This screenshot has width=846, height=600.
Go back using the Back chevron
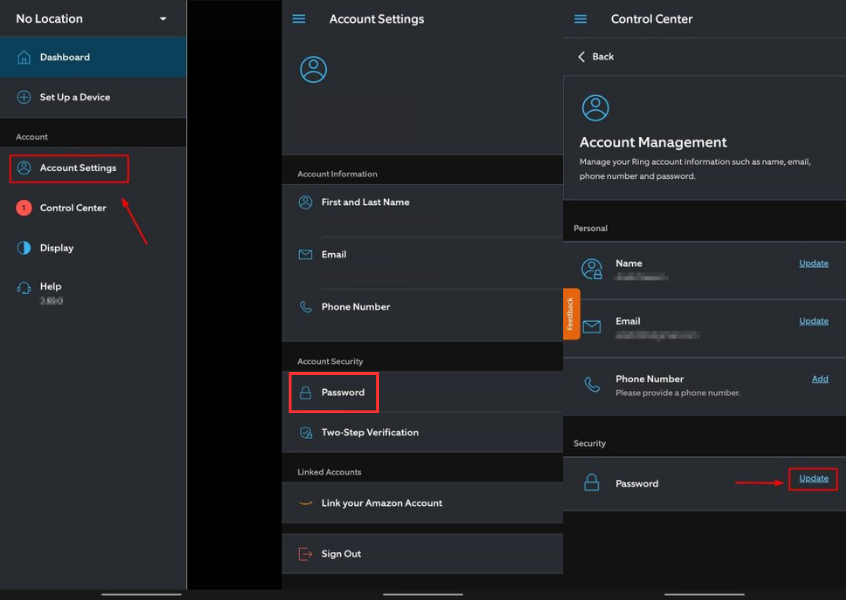(584, 56)
